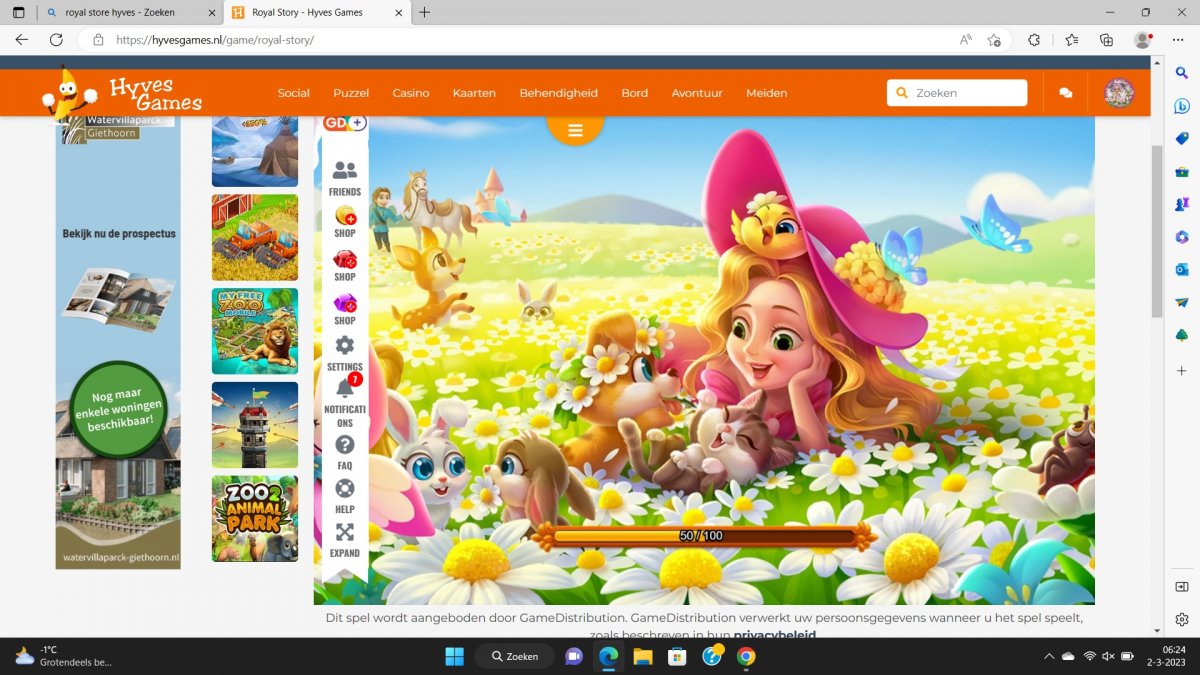Image resolution: width=1200 pixels, height=675 pixels.
Task: View Notifications bell in game sidebar
Action: [345, 400]
